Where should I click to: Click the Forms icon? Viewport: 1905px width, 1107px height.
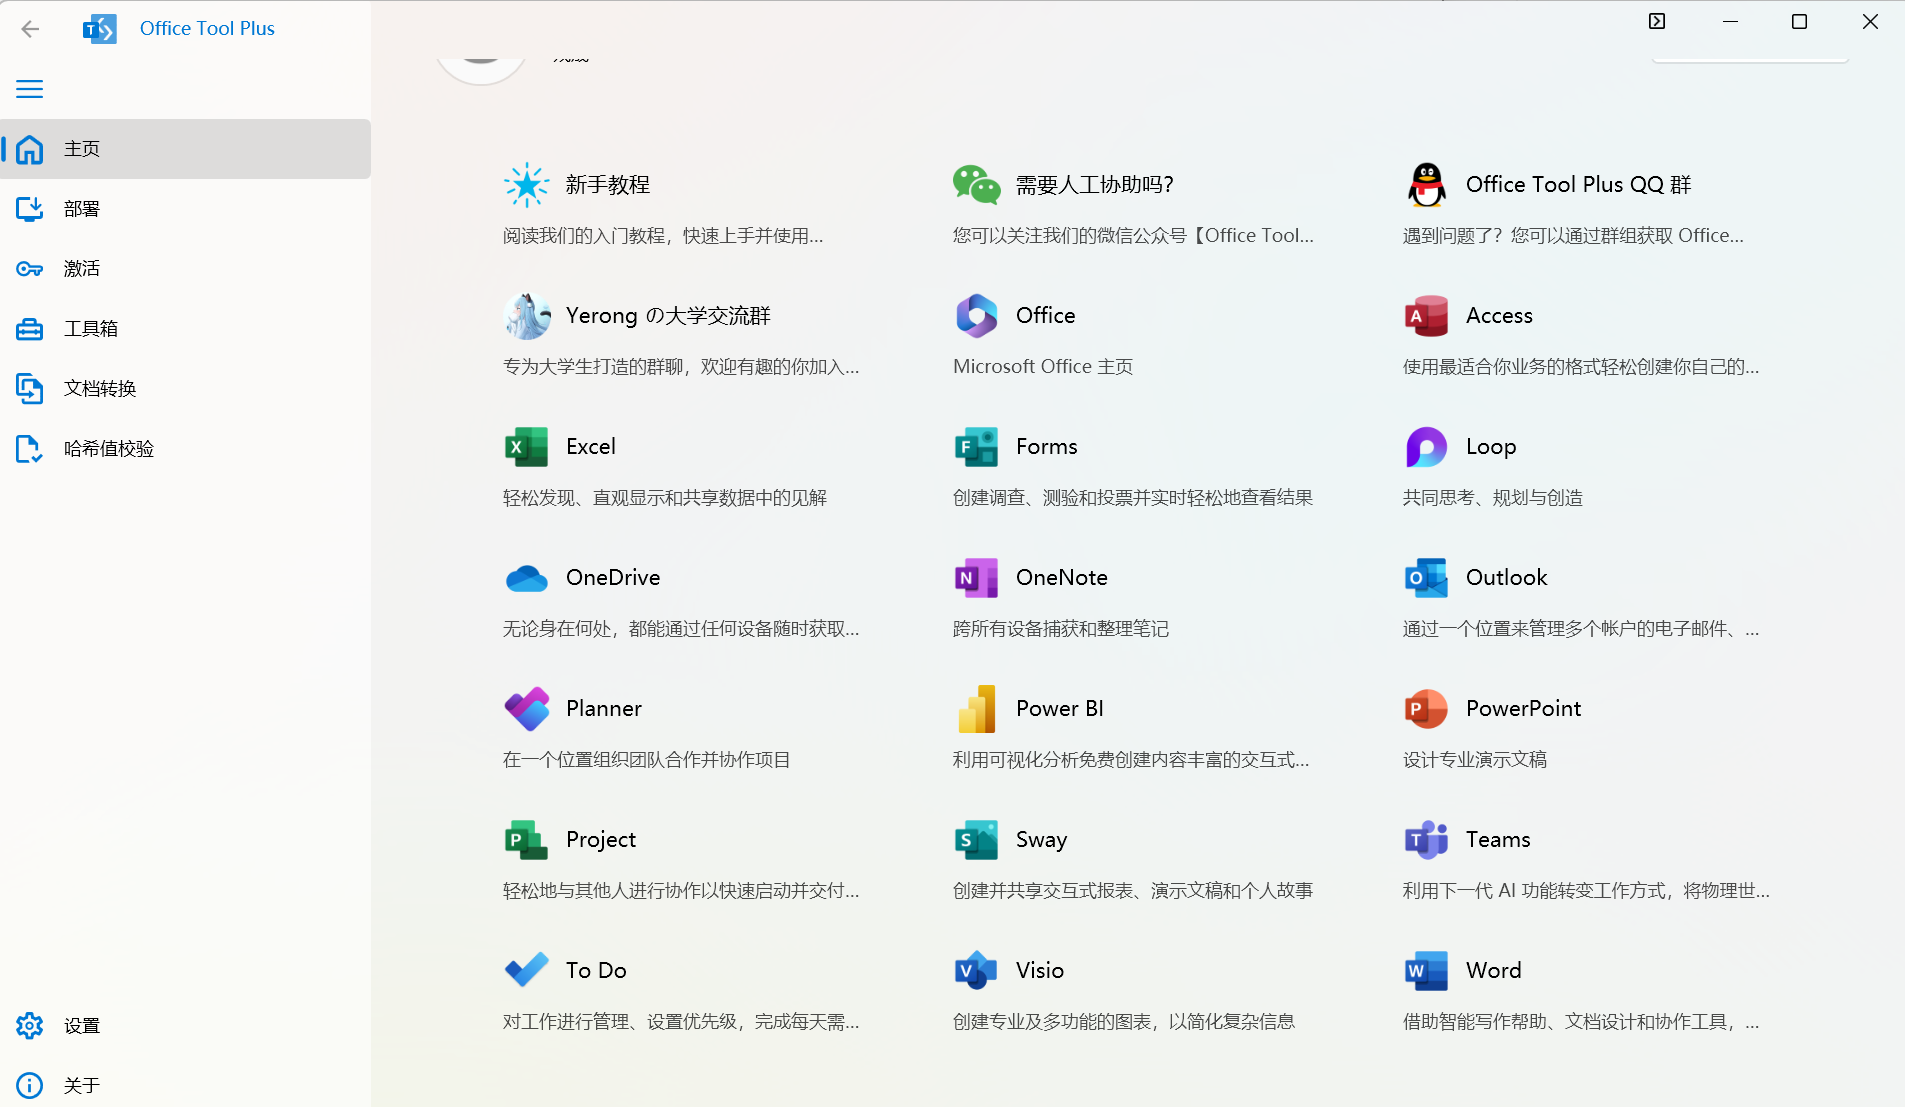pos(977,447)
